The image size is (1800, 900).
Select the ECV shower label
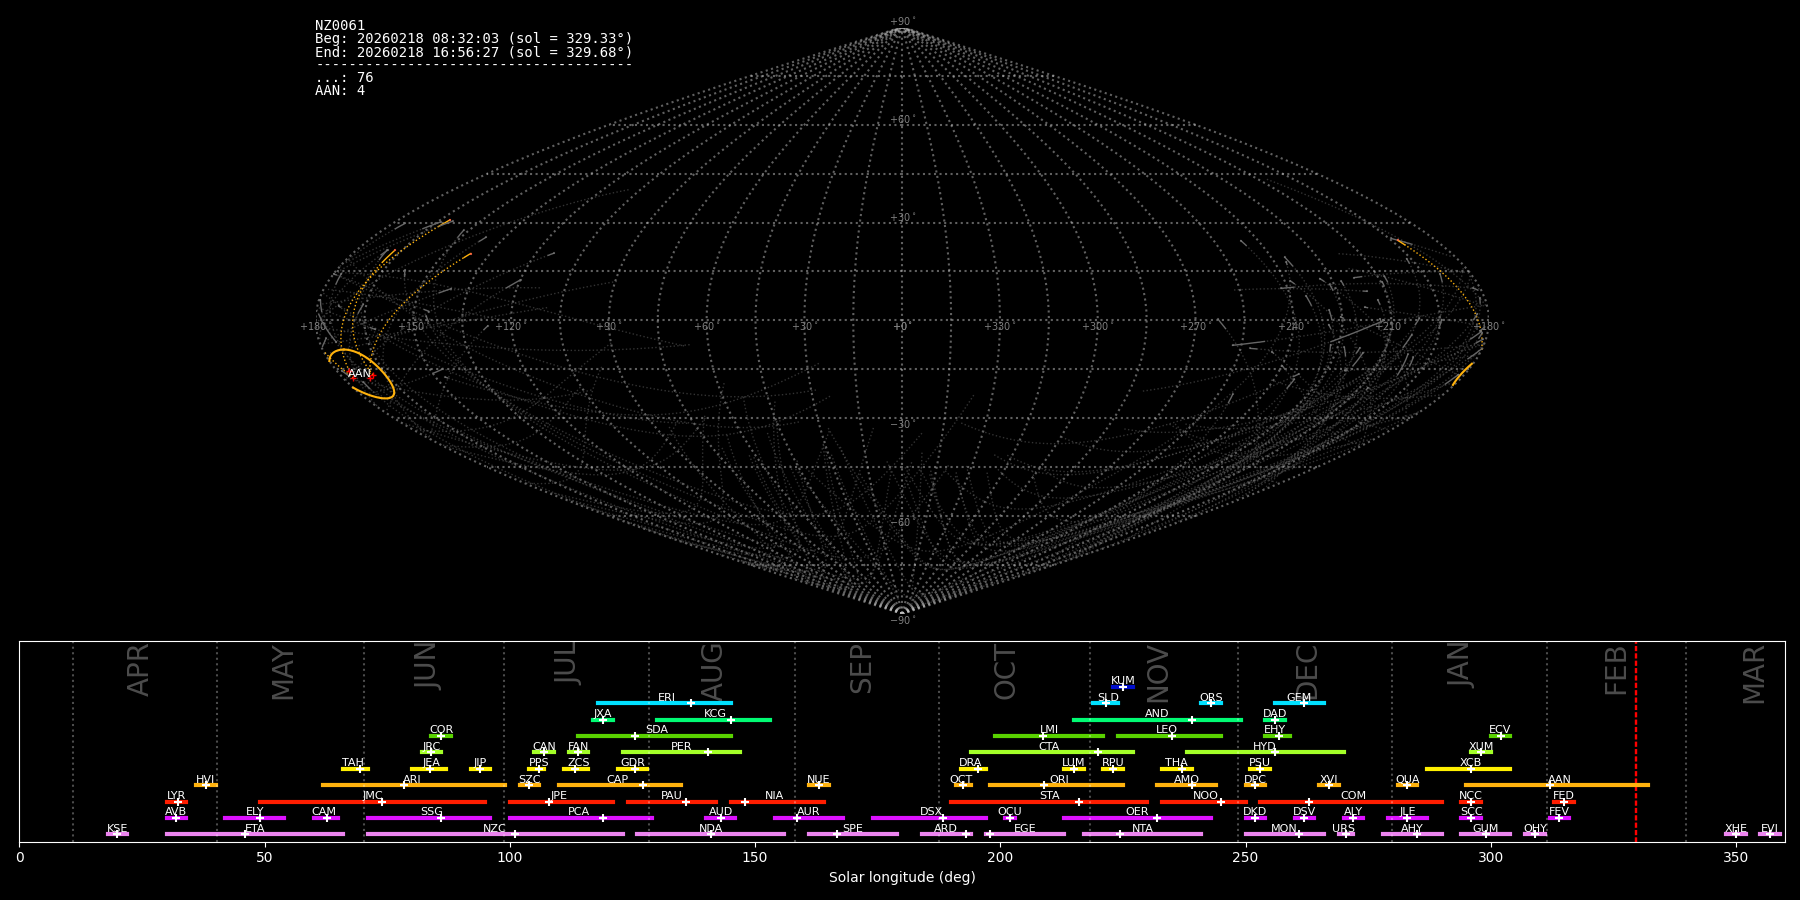(x=1500, y=730)
